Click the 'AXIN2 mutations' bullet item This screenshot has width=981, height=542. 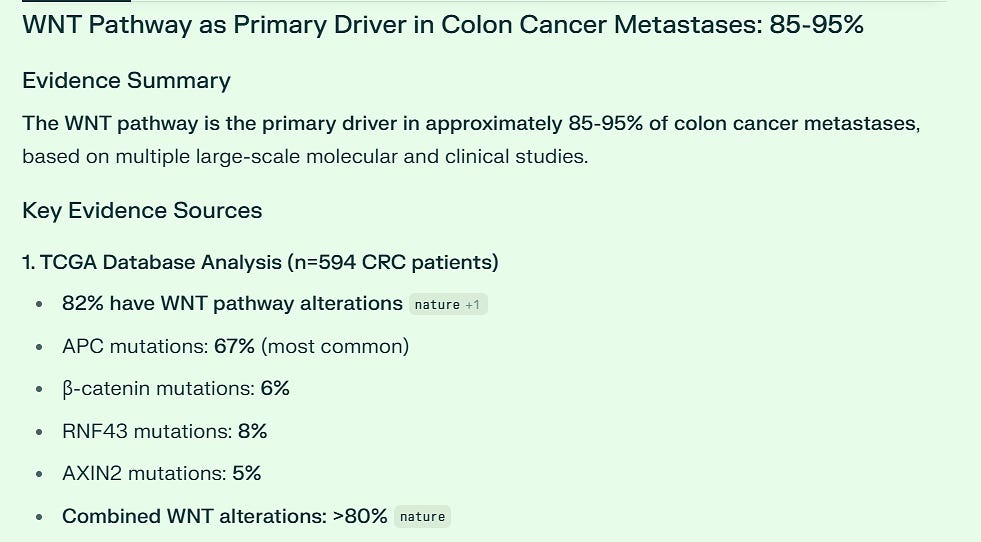click(161, 473)
